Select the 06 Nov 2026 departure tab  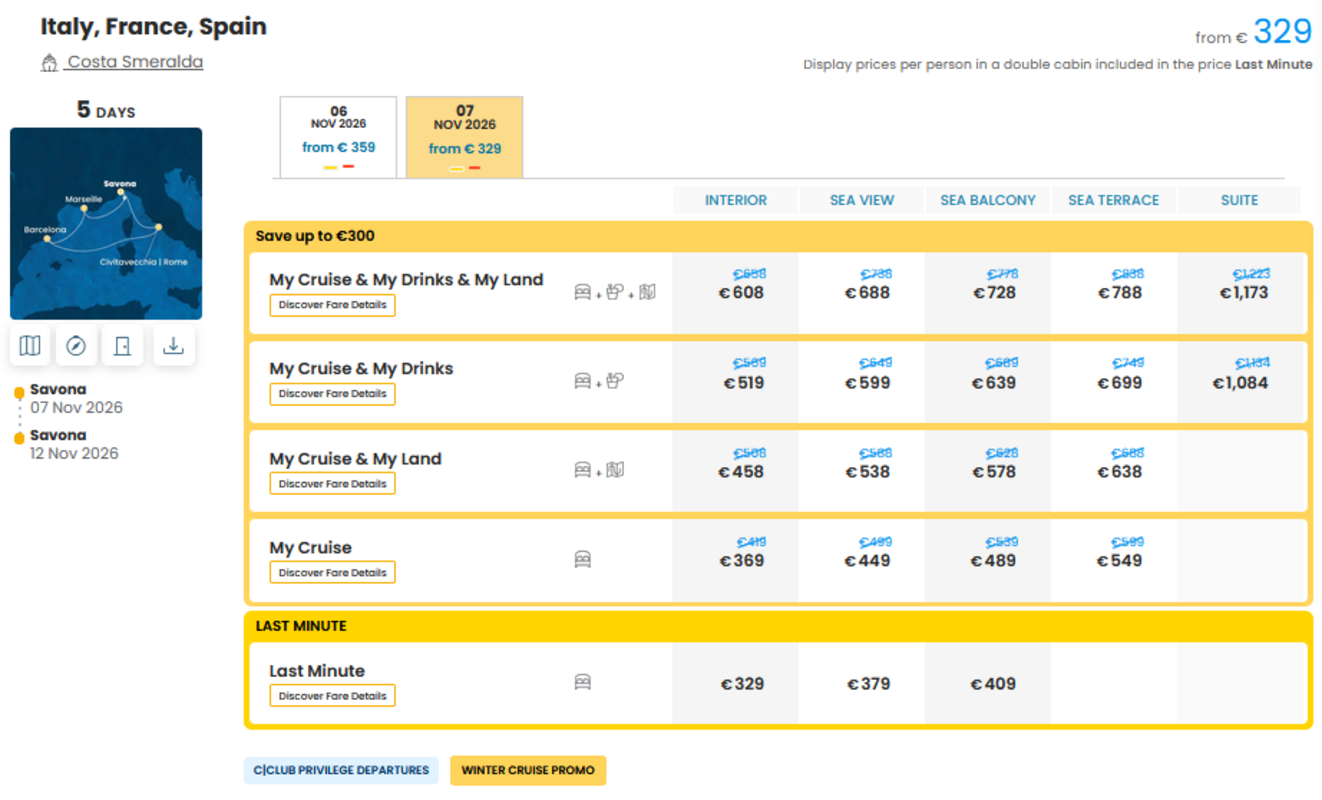click(x=338, y=137)
